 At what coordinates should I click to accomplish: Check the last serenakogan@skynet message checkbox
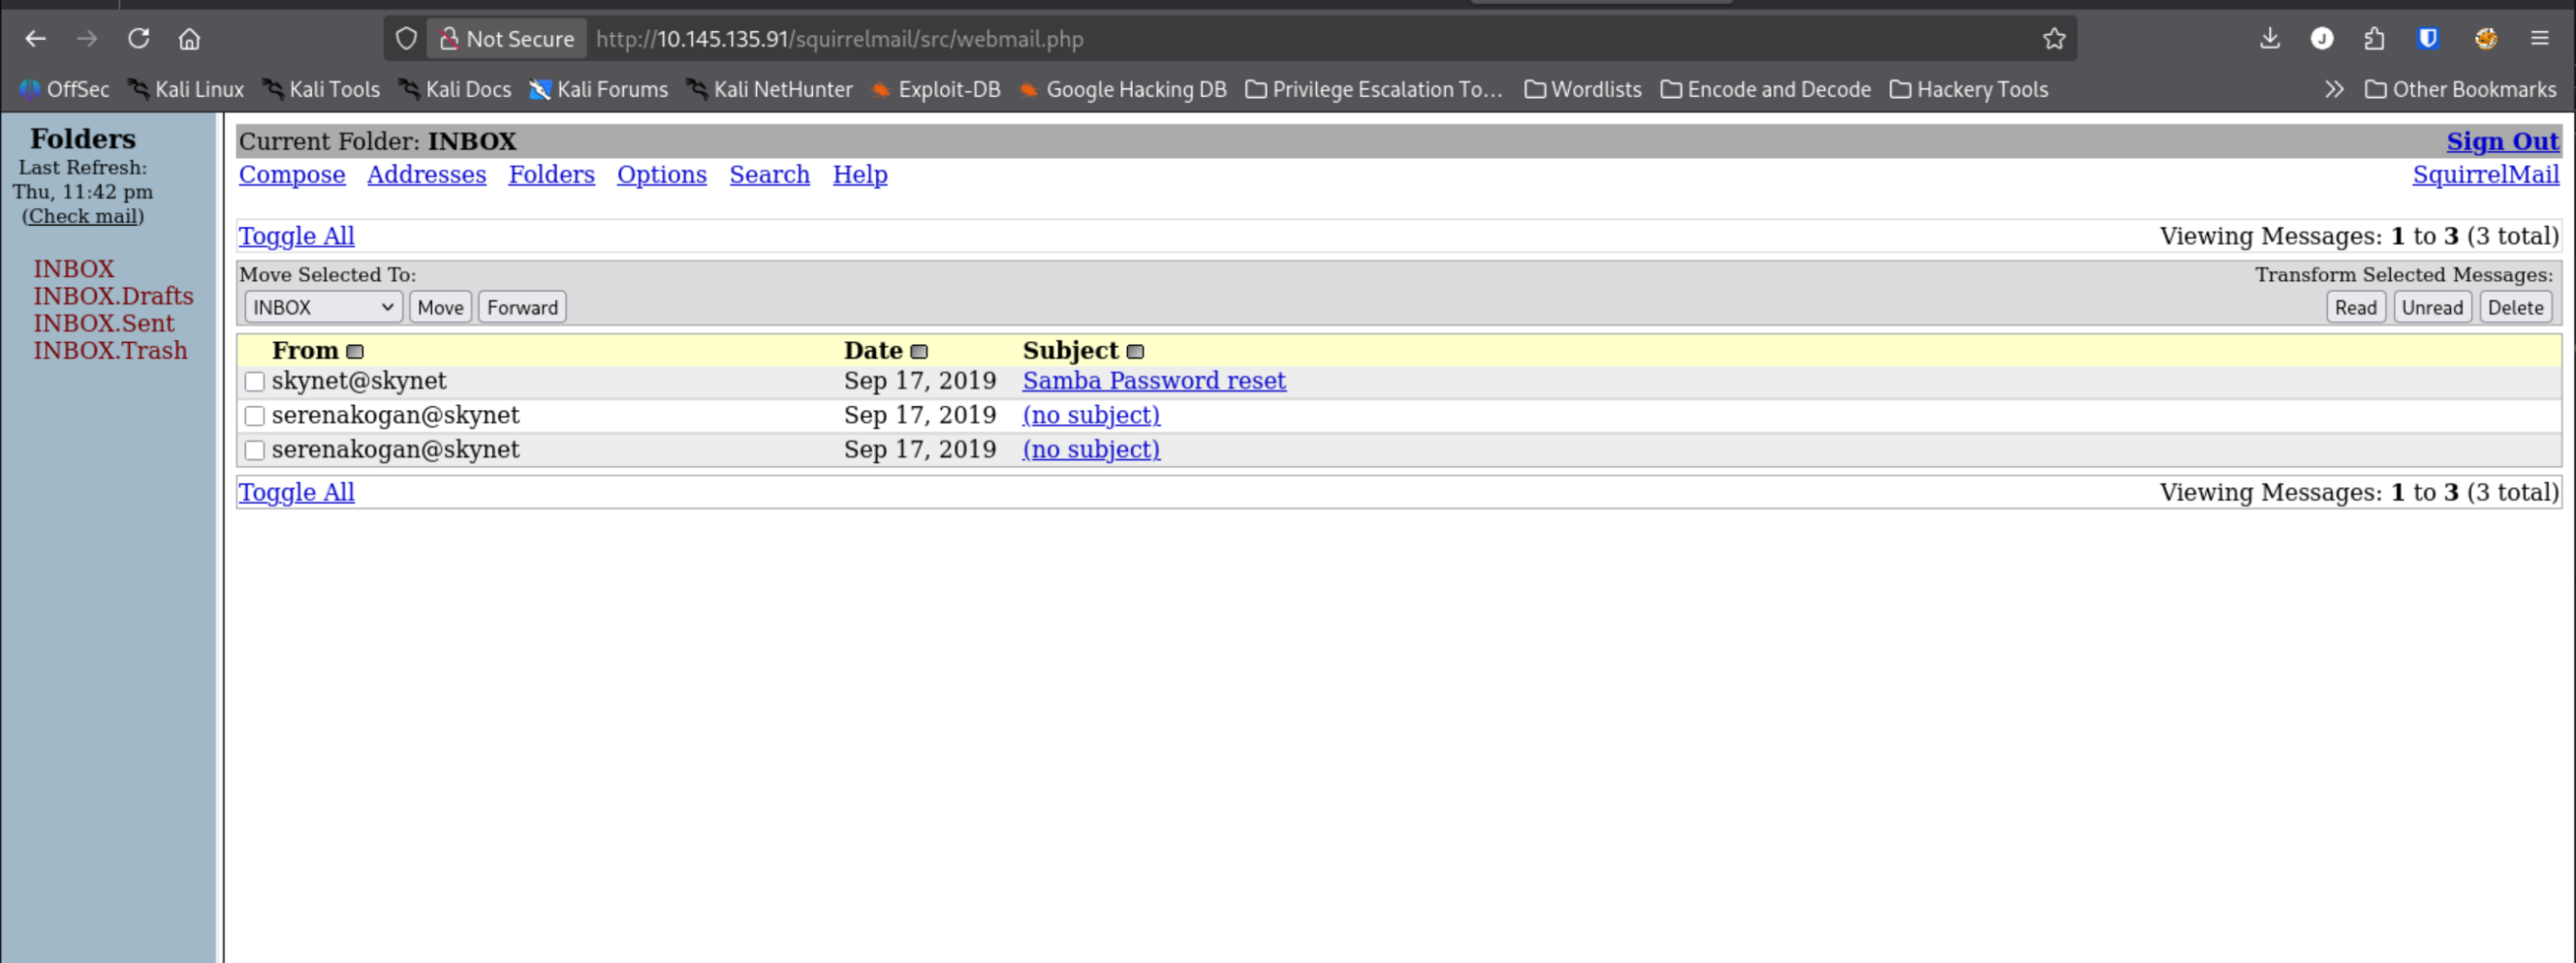[255, 451]
